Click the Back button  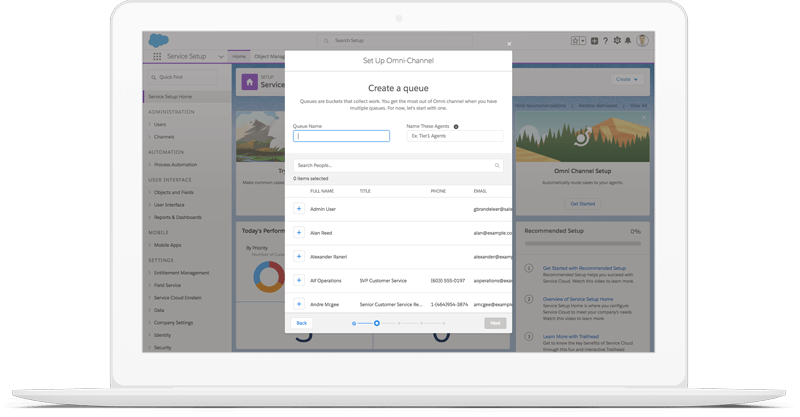(x=301, y=323)
